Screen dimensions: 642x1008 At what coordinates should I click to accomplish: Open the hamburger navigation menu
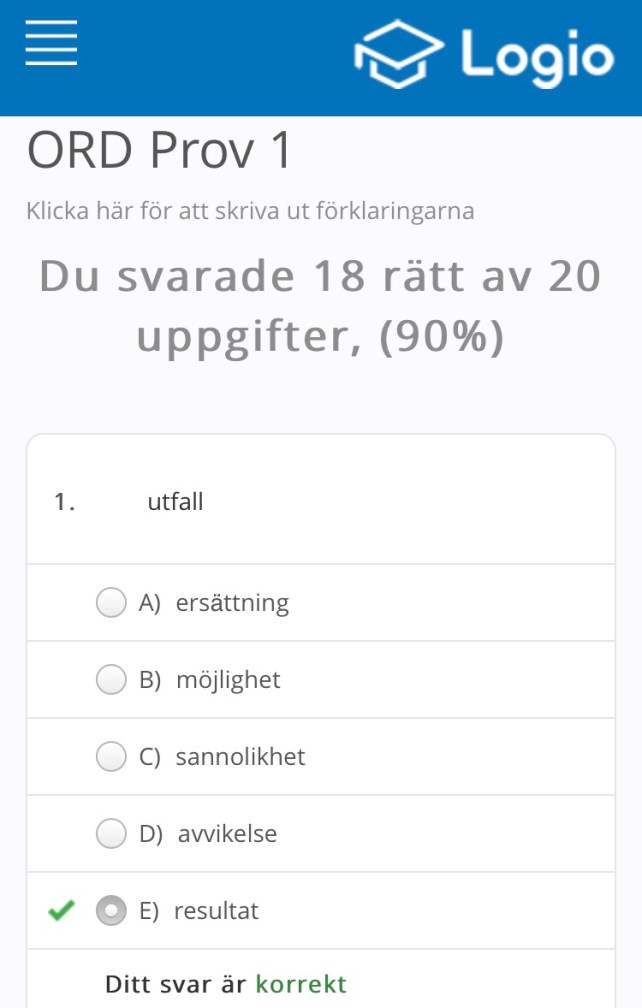tap(51, 43)
